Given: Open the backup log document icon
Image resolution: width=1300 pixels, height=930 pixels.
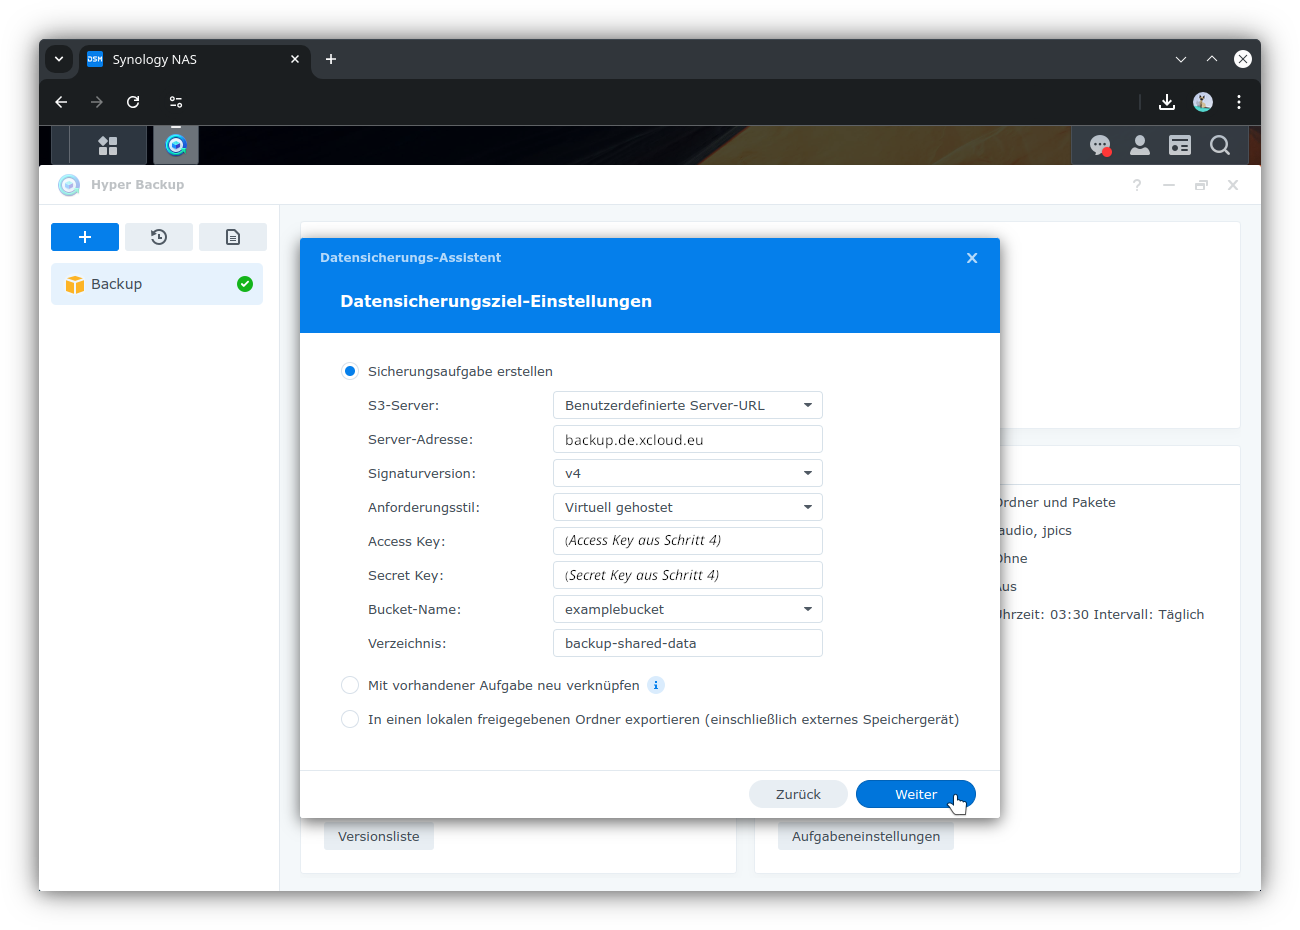Looking at the screenshot, I should pos(233,237).
